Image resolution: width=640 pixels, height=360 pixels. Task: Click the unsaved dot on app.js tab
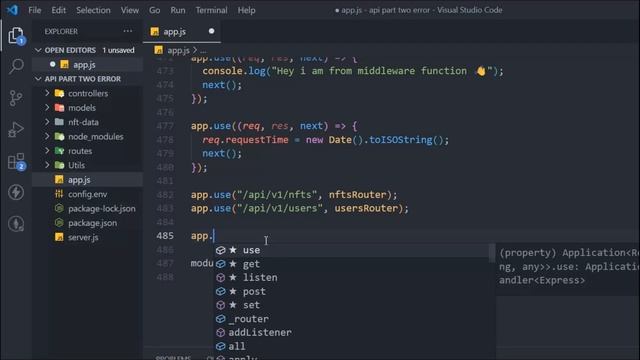point(211,31)
